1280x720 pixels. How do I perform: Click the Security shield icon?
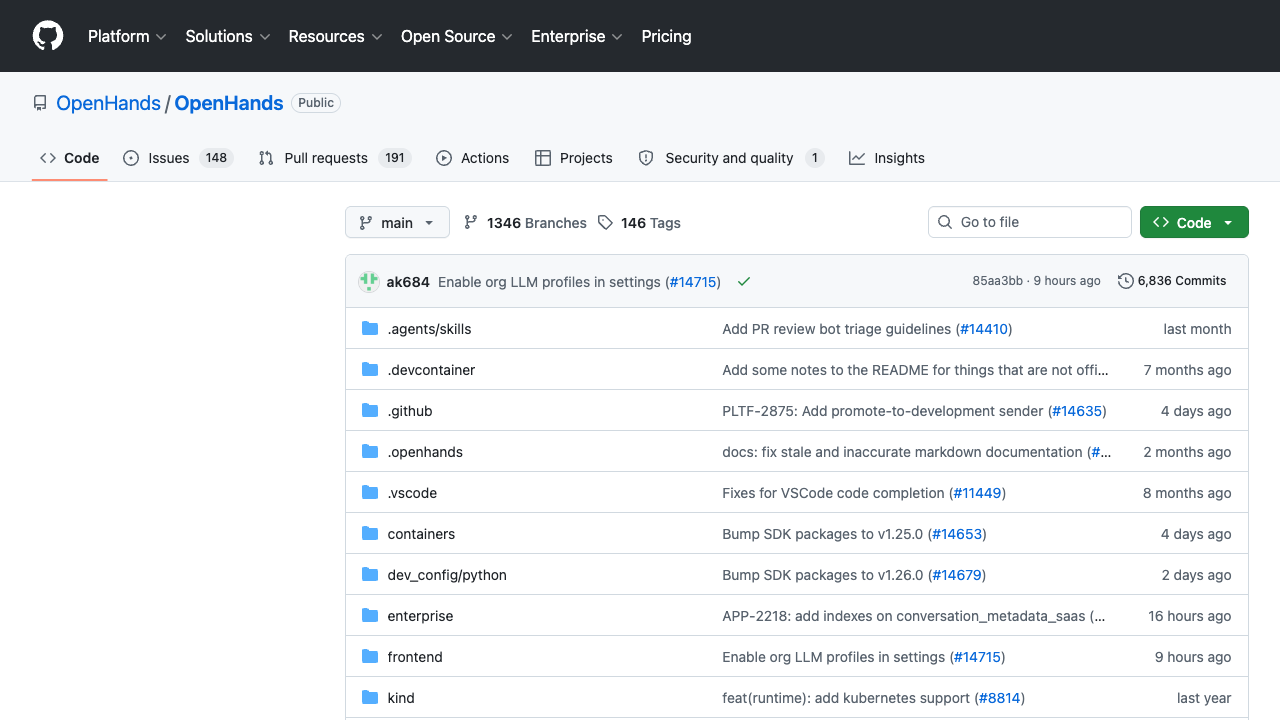[646, 158]
